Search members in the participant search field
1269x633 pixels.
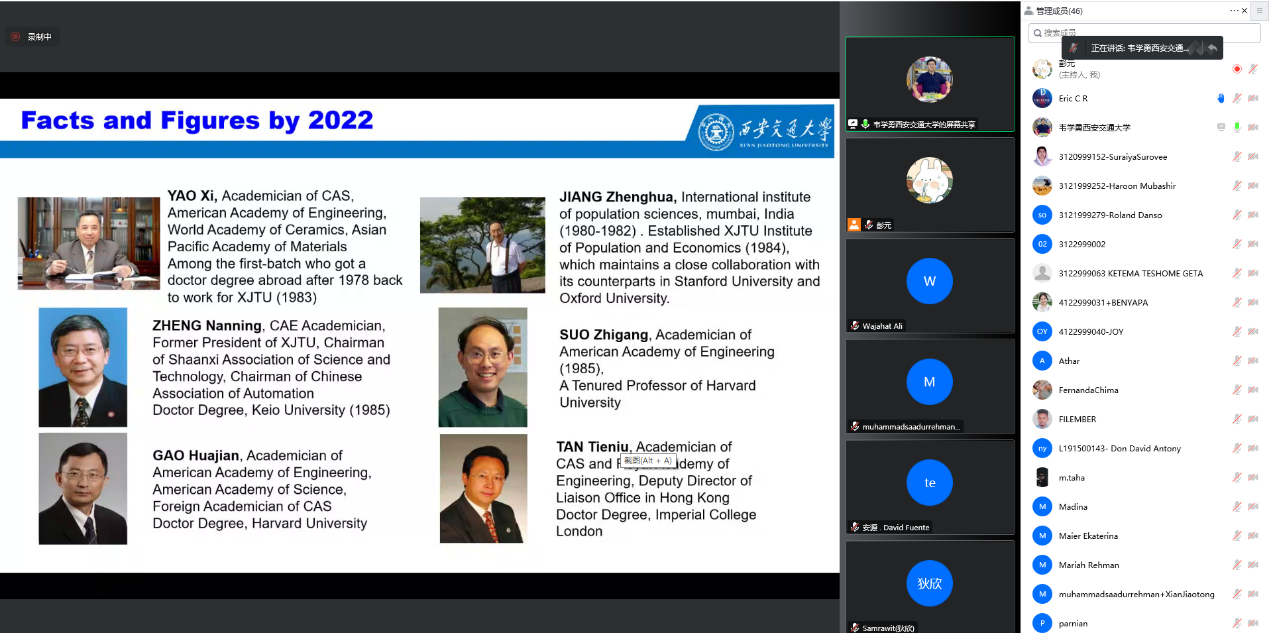[1144, 33]
